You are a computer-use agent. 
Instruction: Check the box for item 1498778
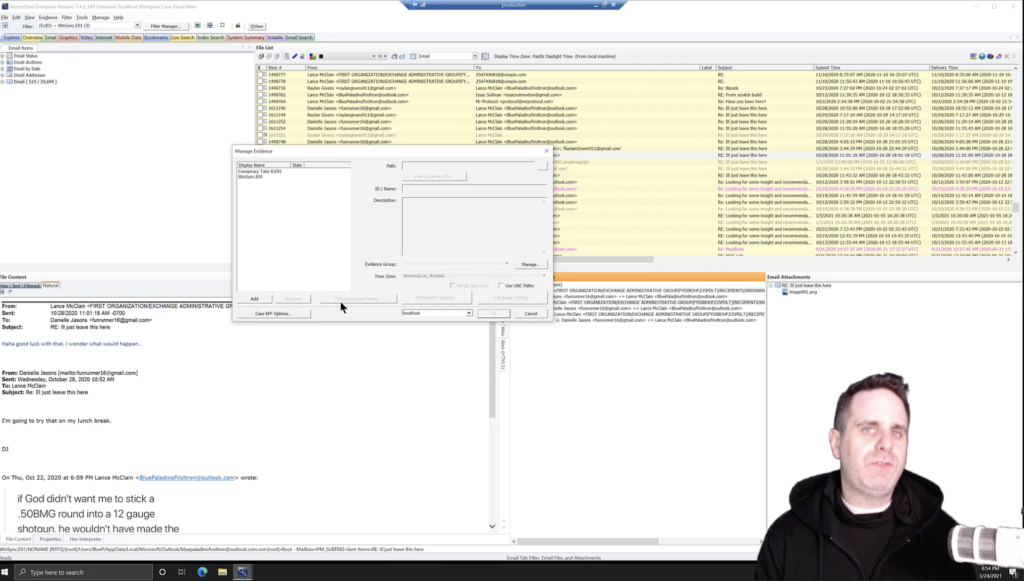pos(262,82)
